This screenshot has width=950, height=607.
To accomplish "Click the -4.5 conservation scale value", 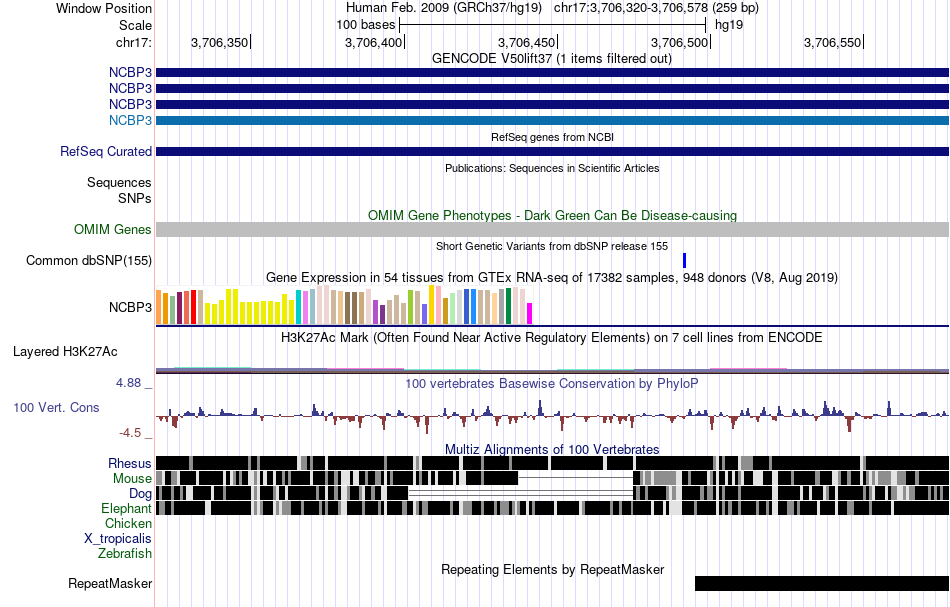I will click(x=130, y=433).
